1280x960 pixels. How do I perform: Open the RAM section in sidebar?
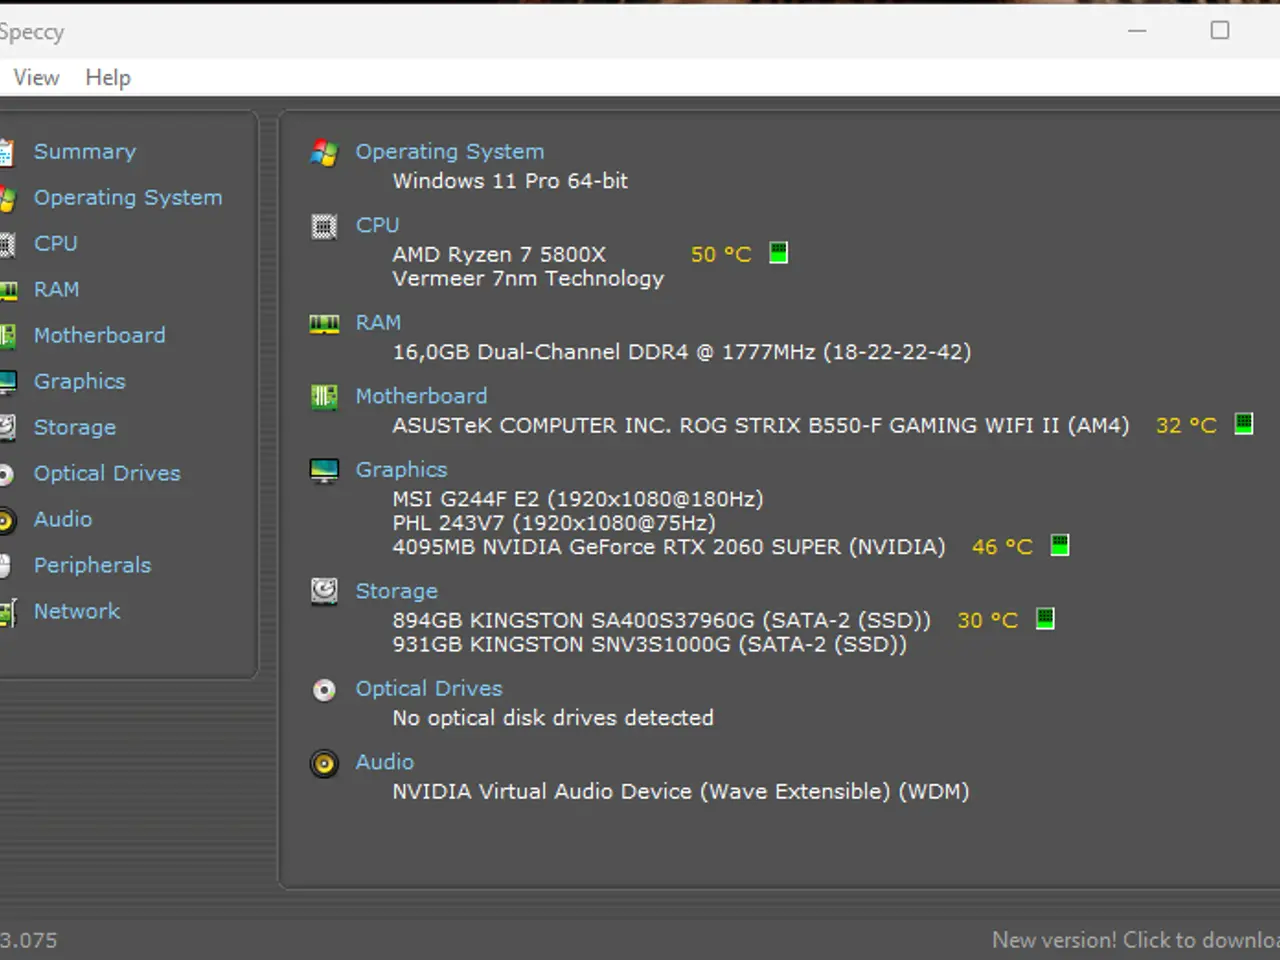[x=57, y=290]
